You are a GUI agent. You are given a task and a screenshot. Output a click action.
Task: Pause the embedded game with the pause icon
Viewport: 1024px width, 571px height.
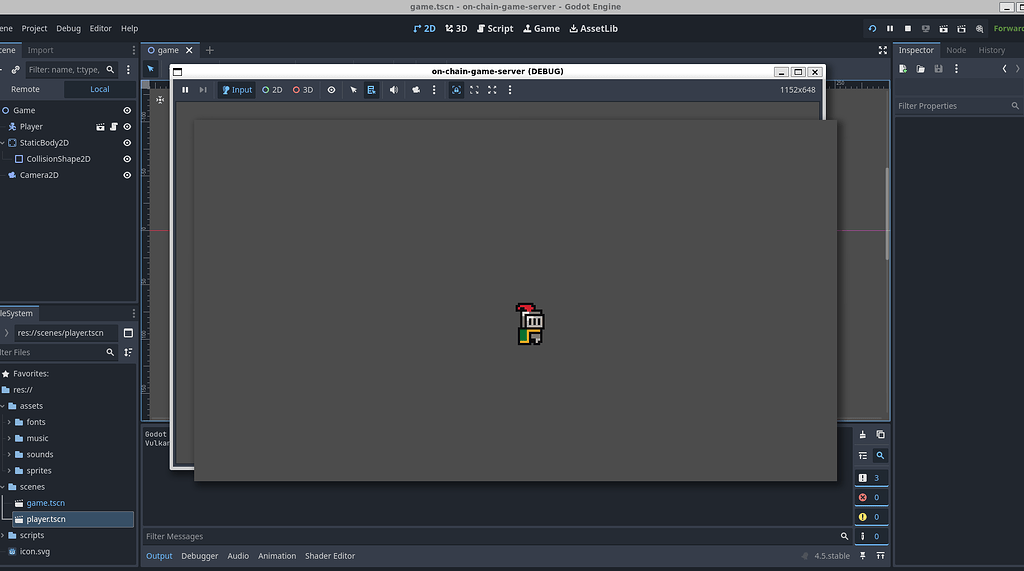185,90
